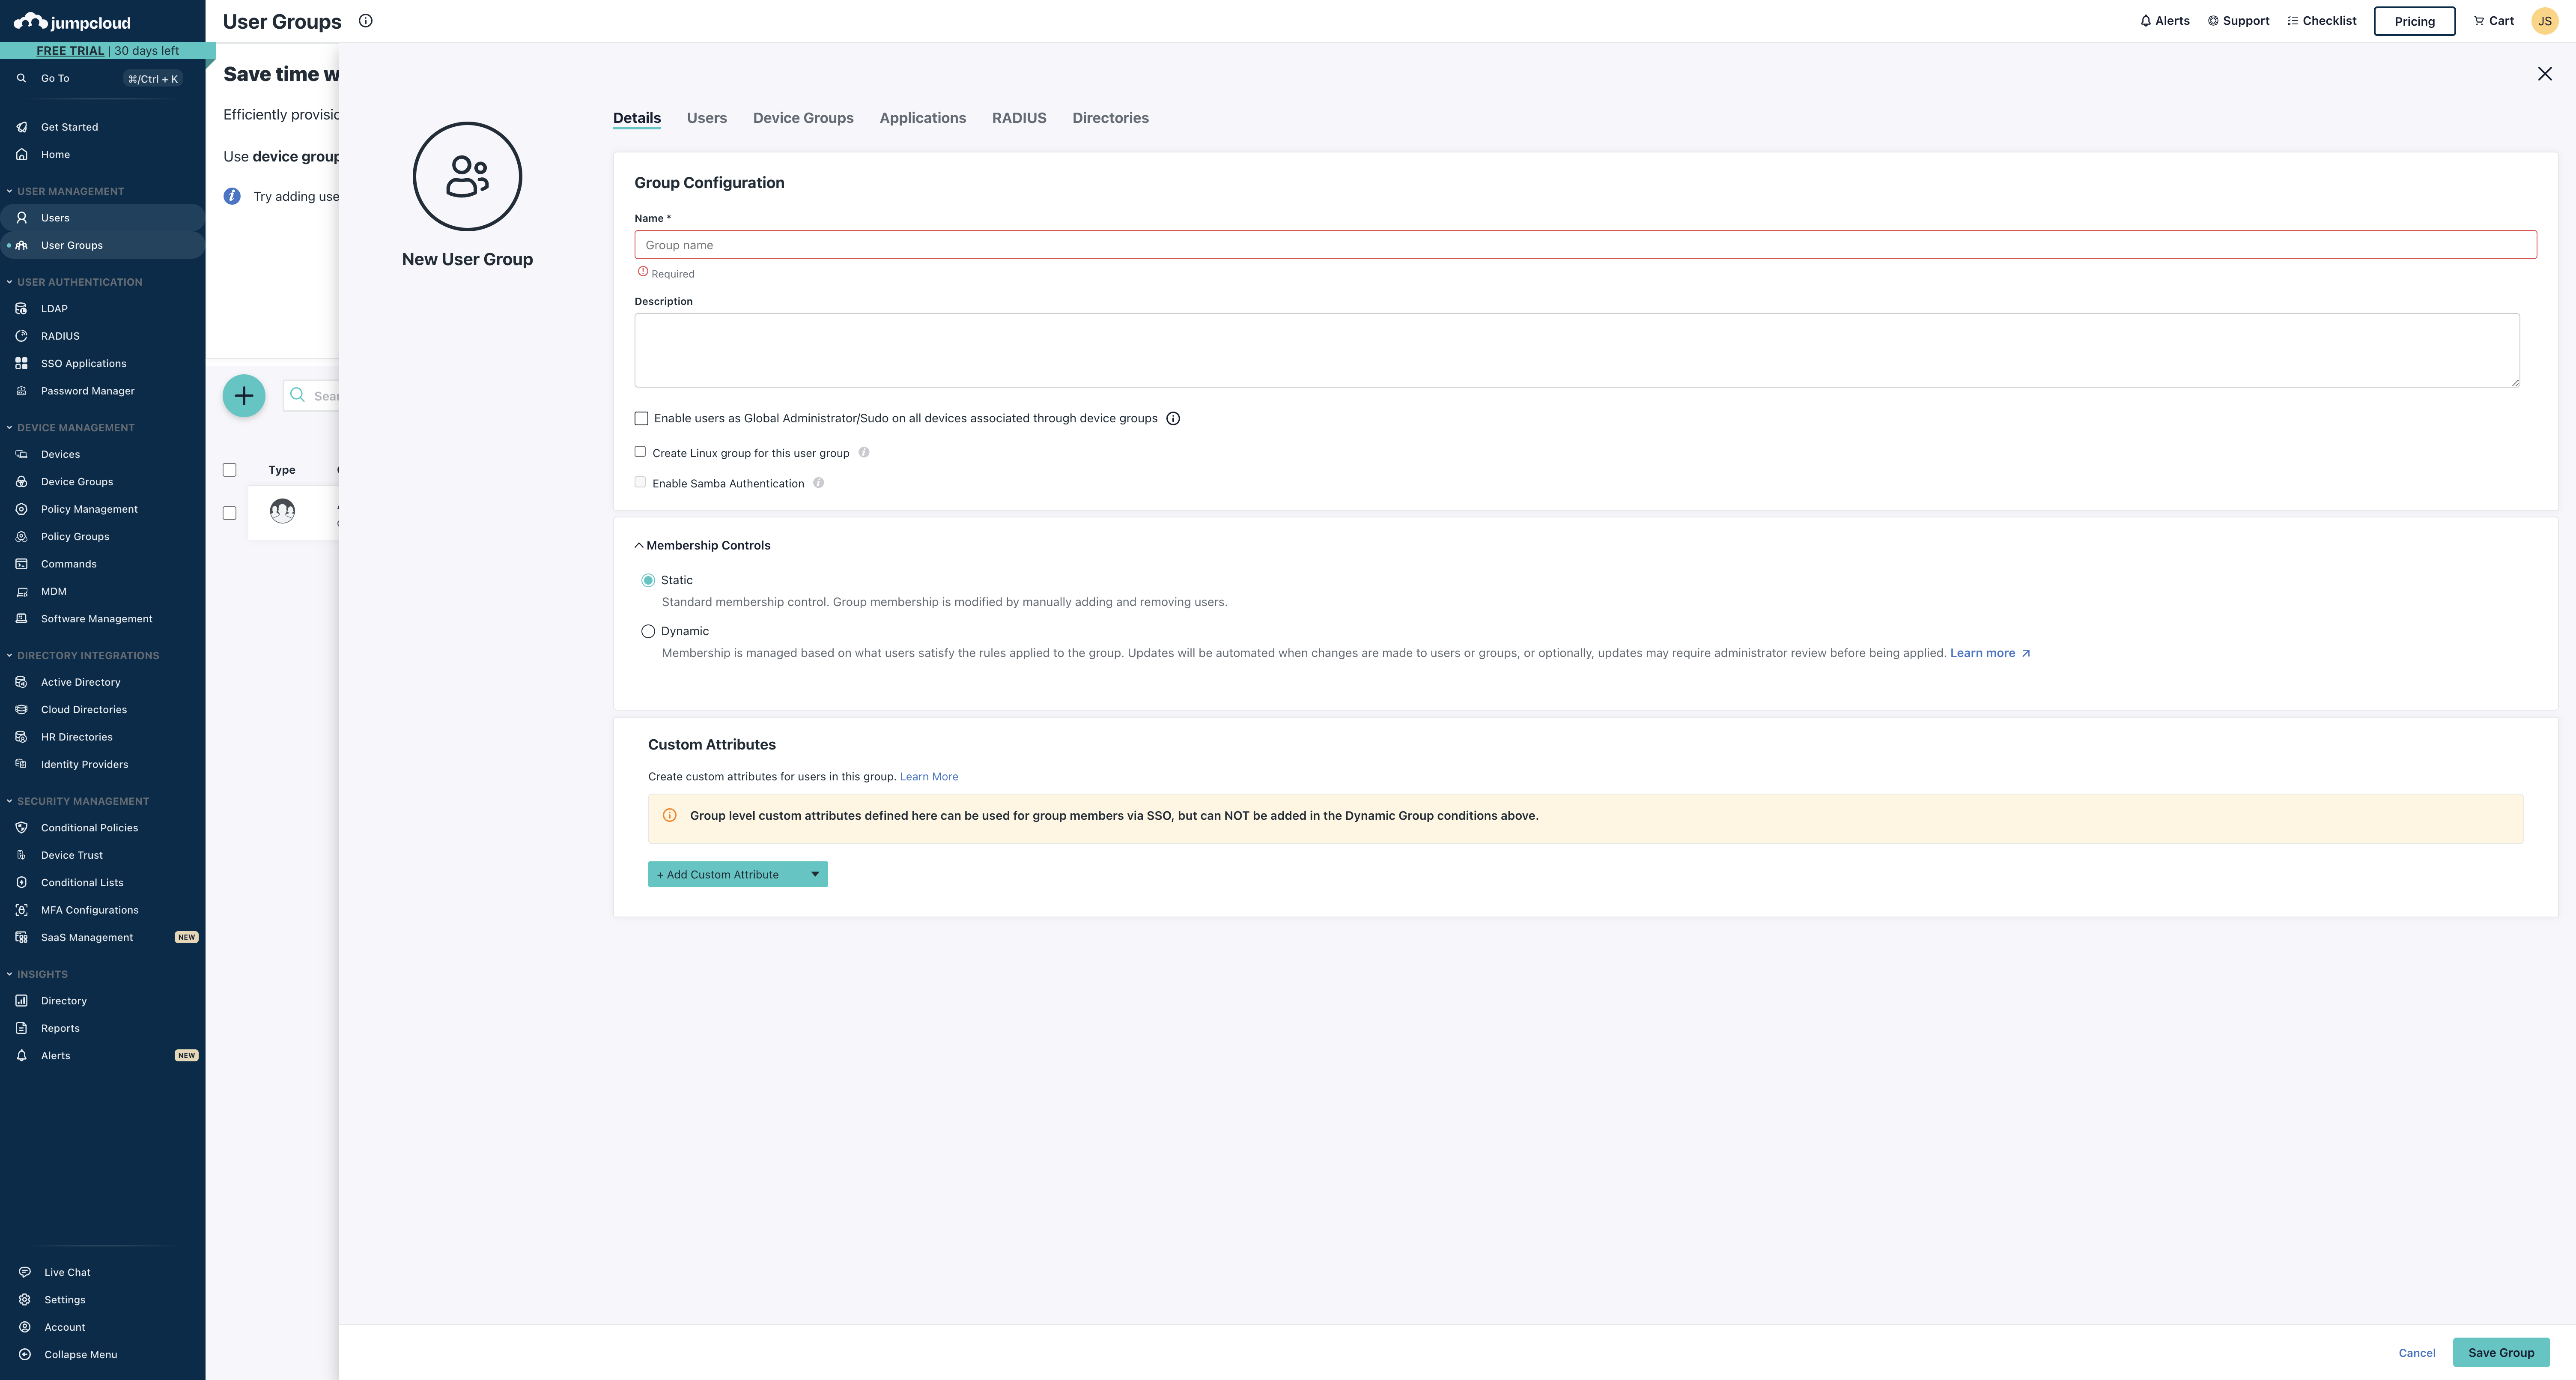Go to Devices icon
This screenshot has width=2576, height=1380.
(21, 454)
